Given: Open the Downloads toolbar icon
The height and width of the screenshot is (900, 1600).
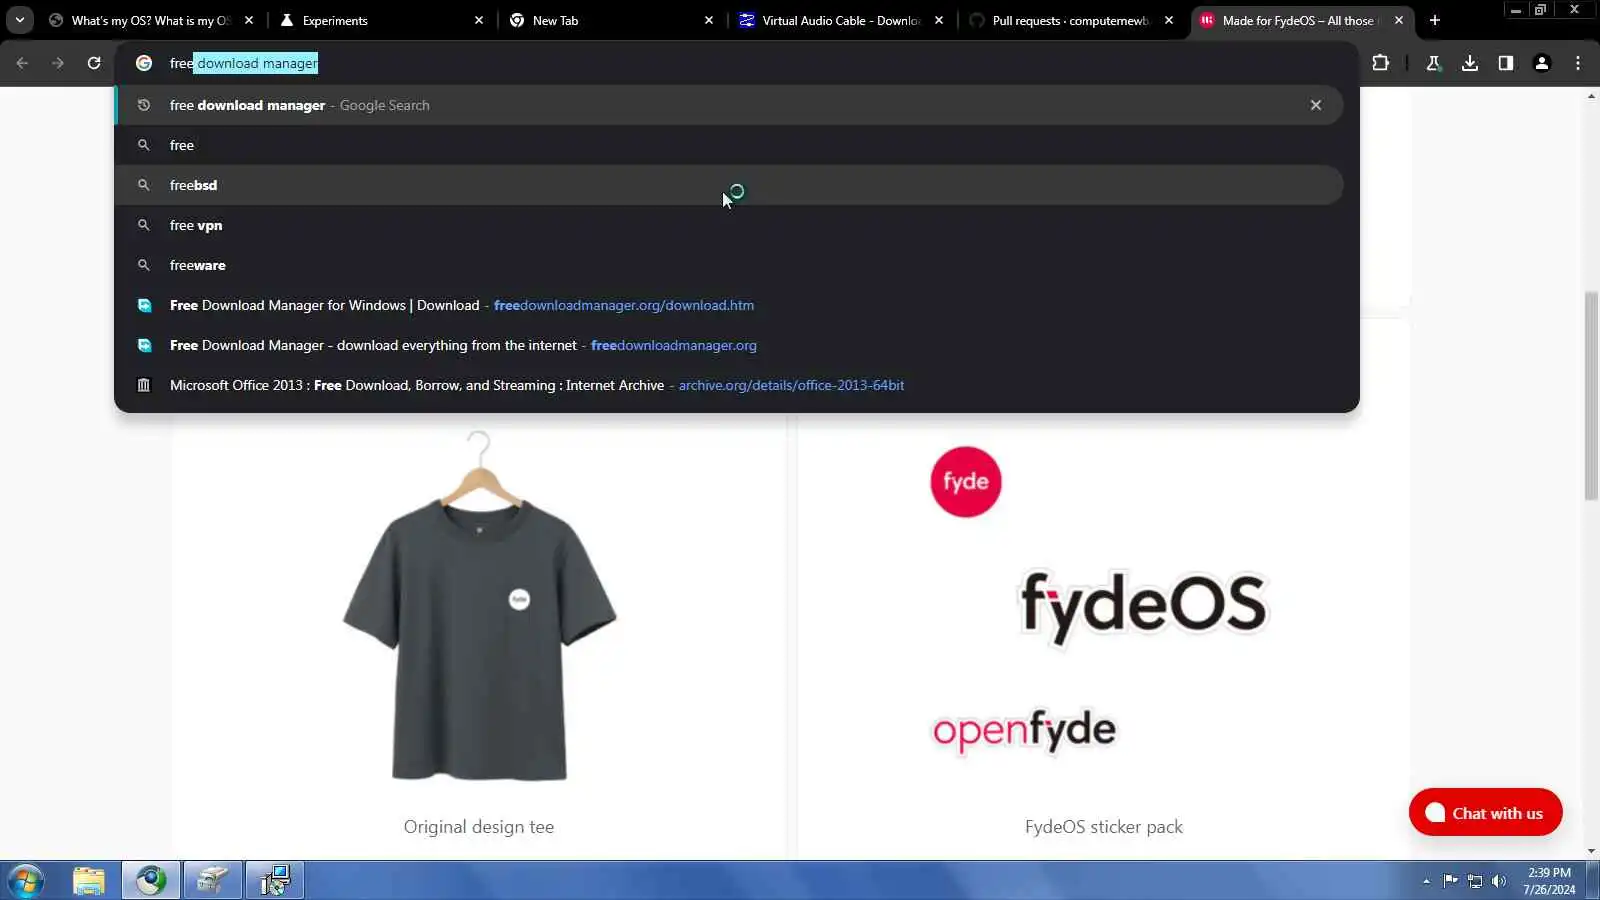Looking at the screenshot, I should pos(1470,63).
